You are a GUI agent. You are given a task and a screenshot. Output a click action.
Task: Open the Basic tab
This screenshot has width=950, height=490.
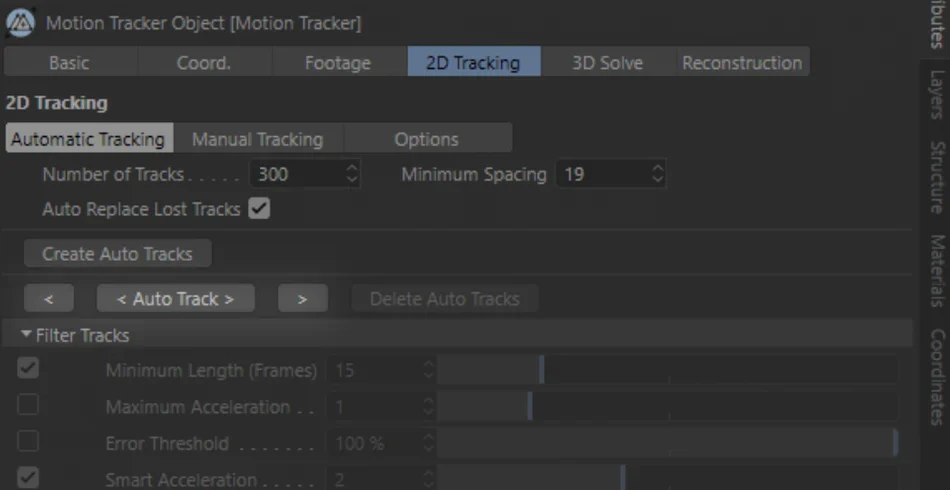click(x=70, y=62)
